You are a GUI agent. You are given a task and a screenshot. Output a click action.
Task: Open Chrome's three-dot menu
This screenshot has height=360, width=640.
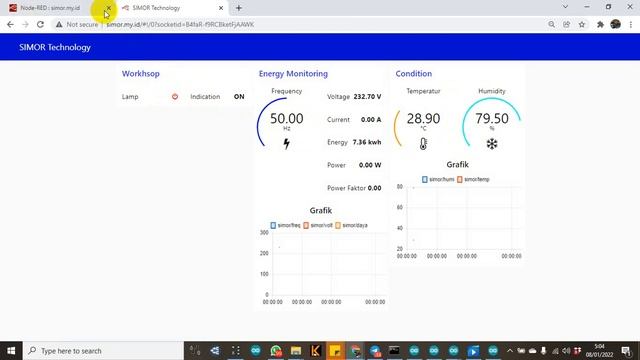click(x=631, y=24)
